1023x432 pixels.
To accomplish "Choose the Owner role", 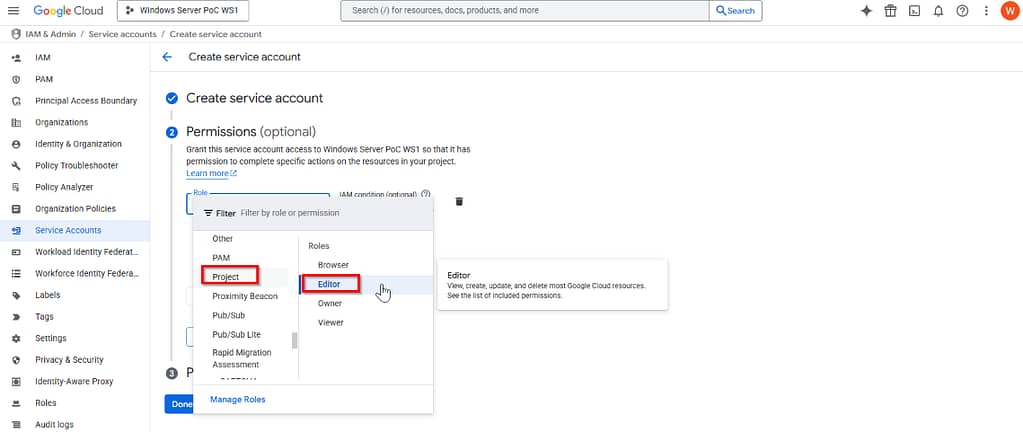I will pyautogui.click(x=330, y=303).
